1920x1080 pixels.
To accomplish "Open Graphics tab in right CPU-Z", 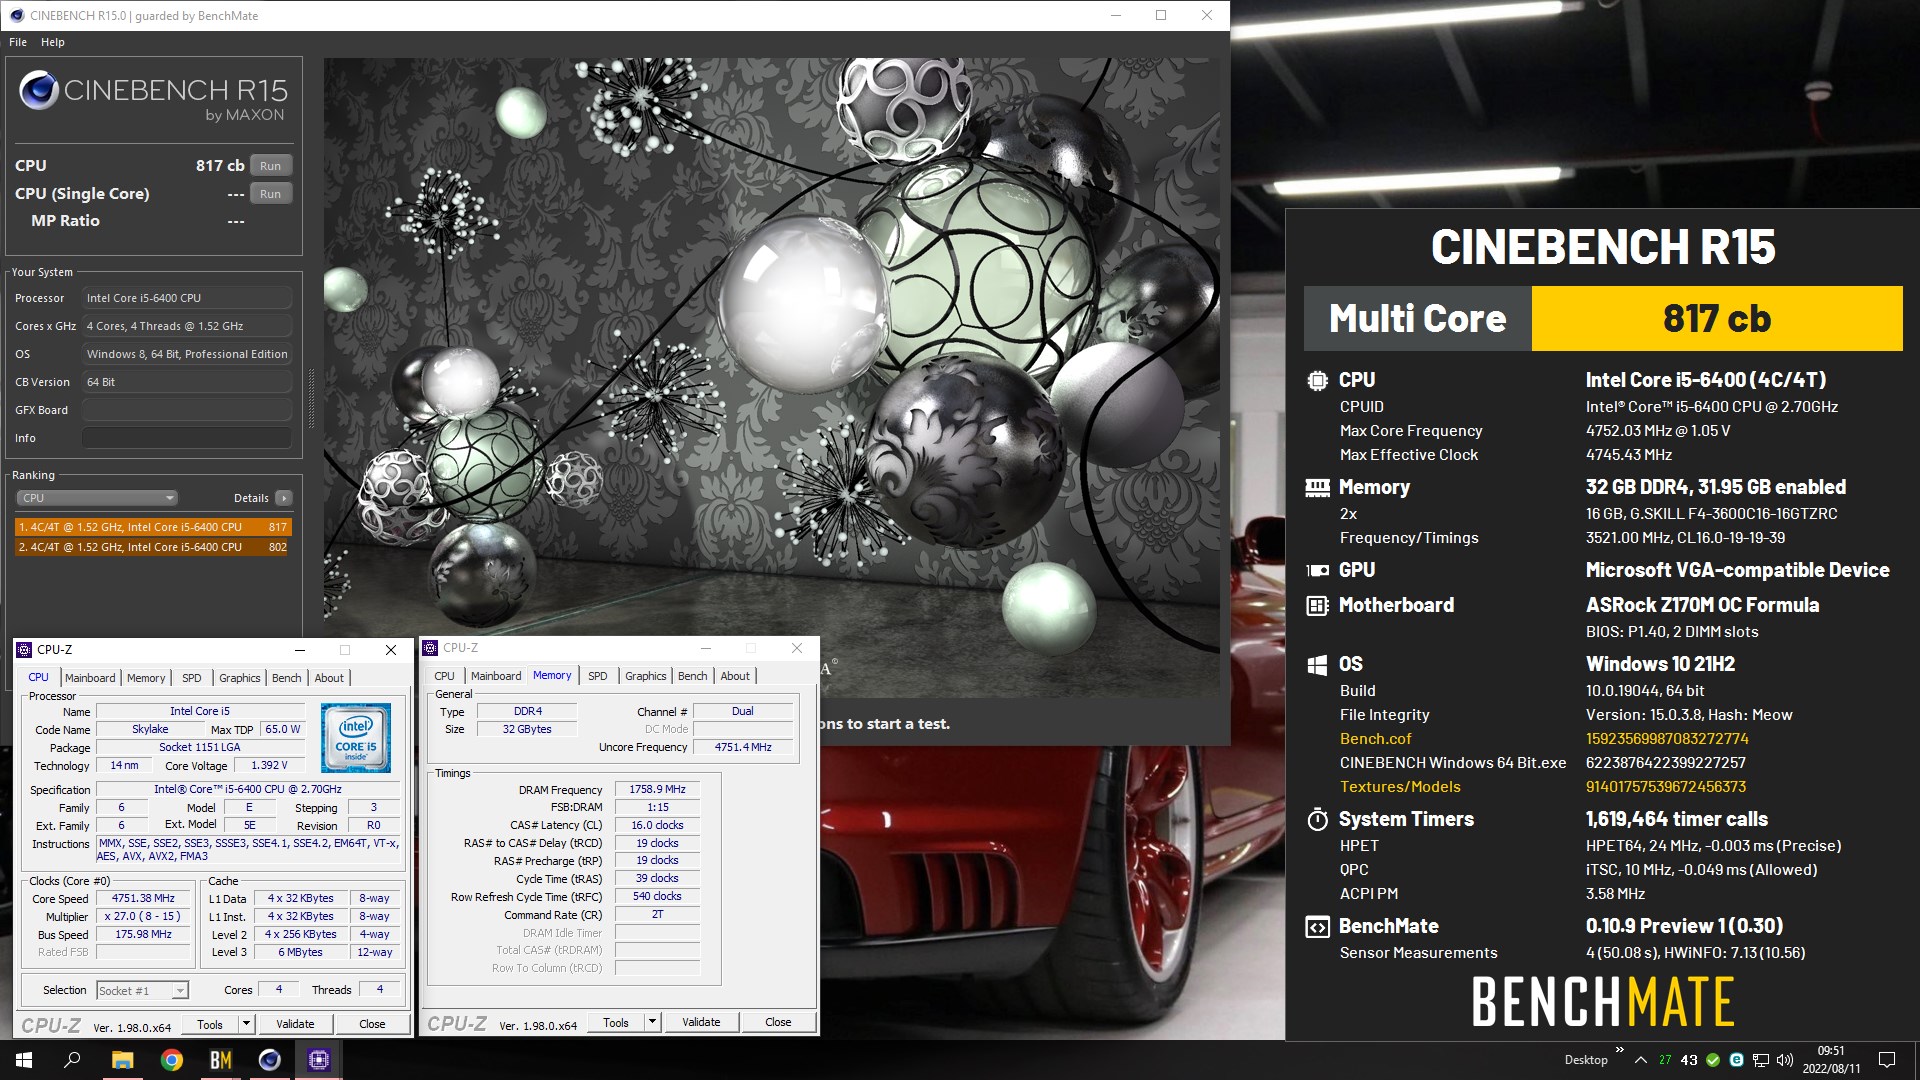I will click(x=646, y=676).
